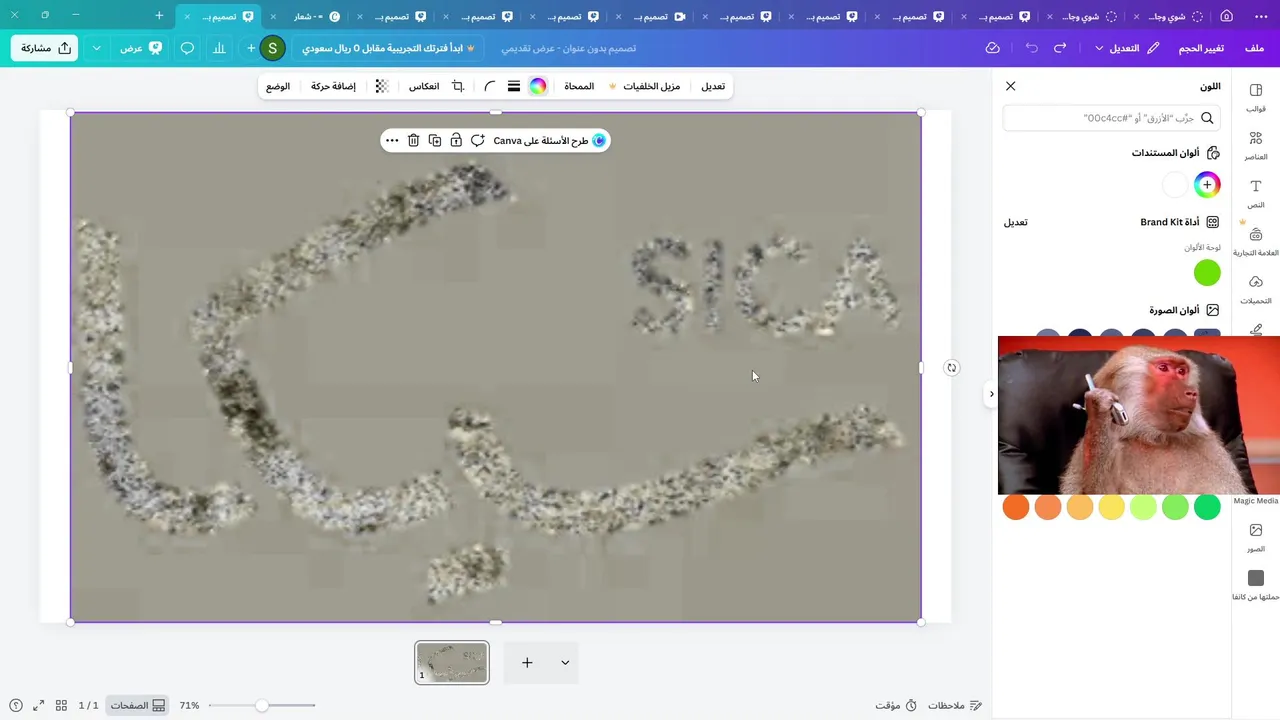
Task: Open the comments speech bubble icon
Action: coord(187,48)
